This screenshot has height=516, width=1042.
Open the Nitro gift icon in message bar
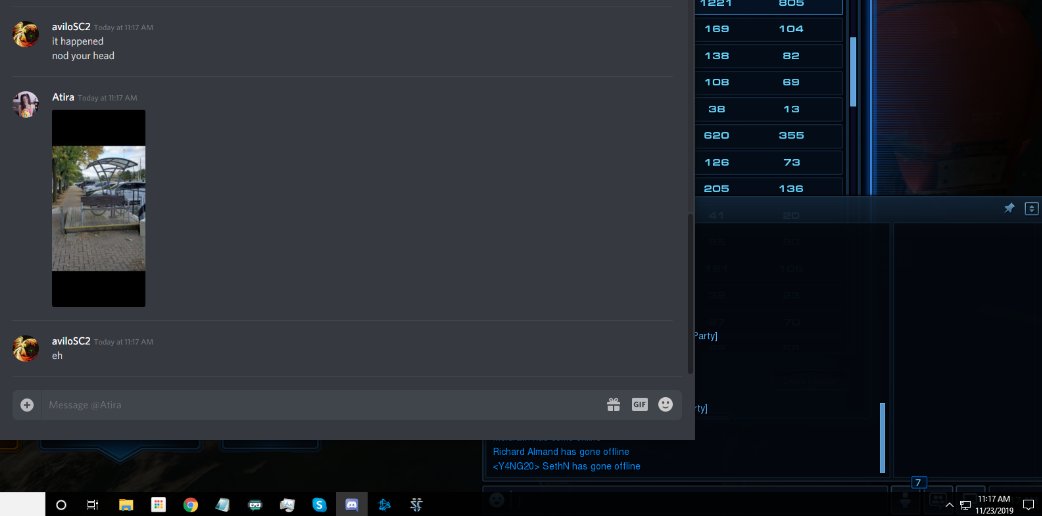tap(613, 404)
